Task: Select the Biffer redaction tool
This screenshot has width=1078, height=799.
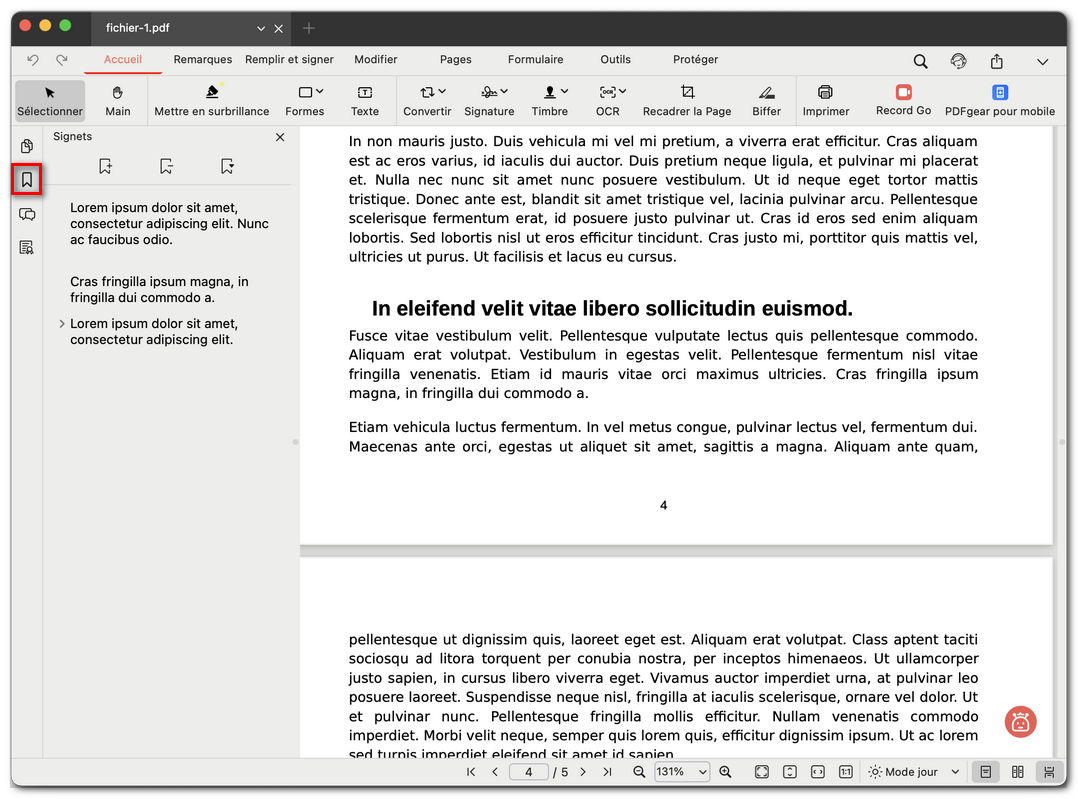Action: point(766,100)
